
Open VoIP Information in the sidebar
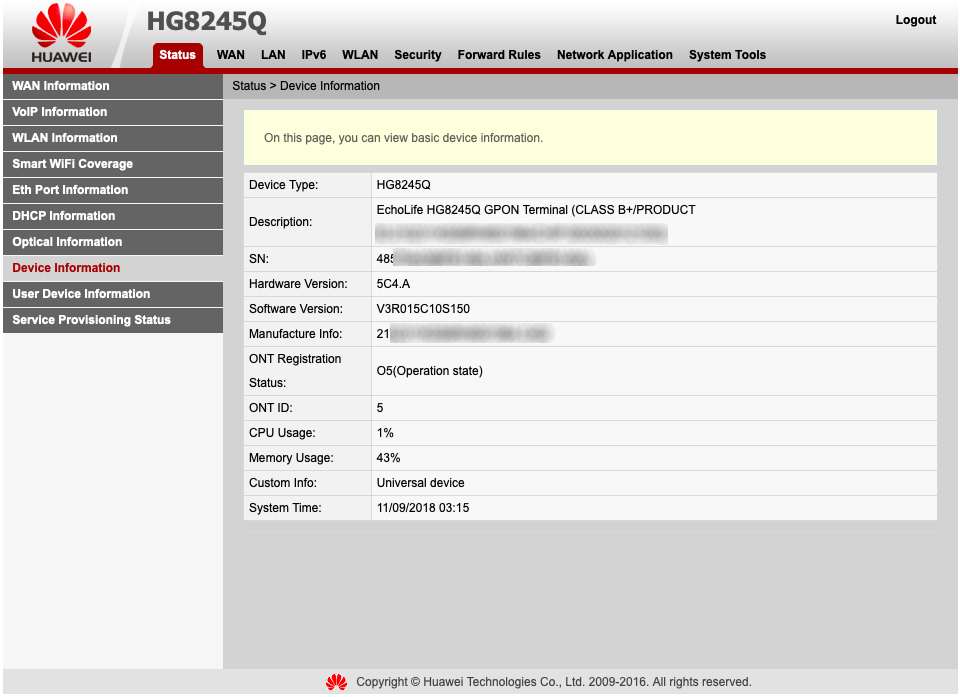[x=113, y=112]
